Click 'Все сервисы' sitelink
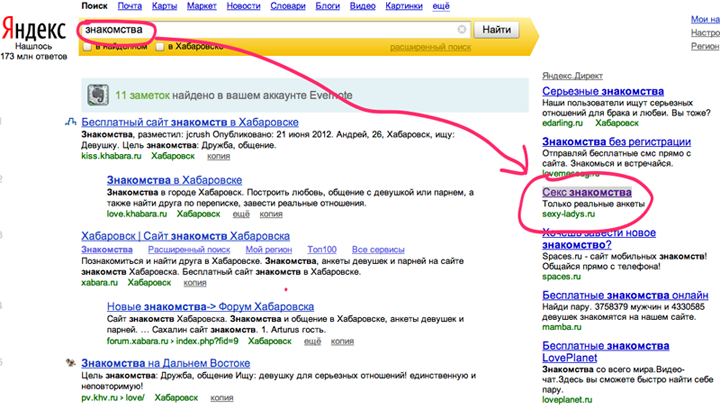Viewport: 720px width, 410px height. (378, 249)
